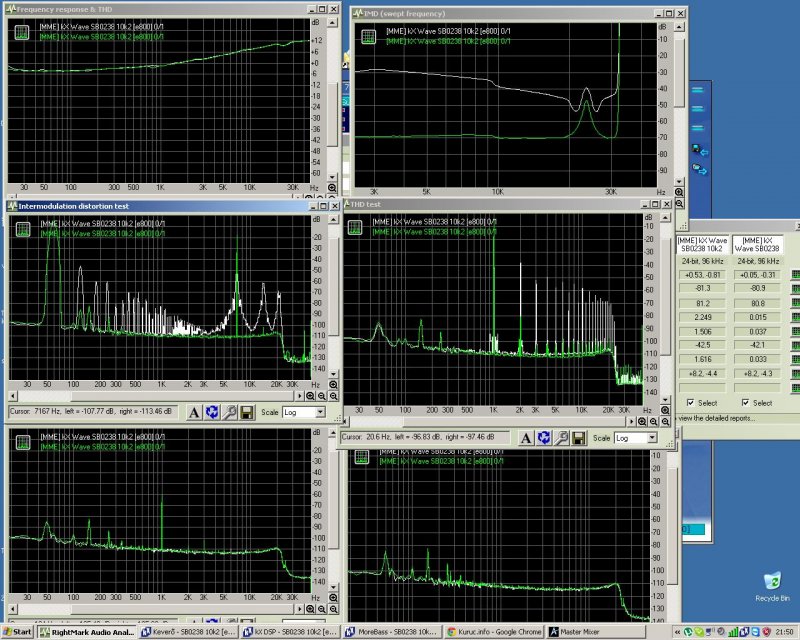This screenshot has height=640, width=800.
Task: Click the blue refresh icon in THD test window
Action: (x=544, y=438)
